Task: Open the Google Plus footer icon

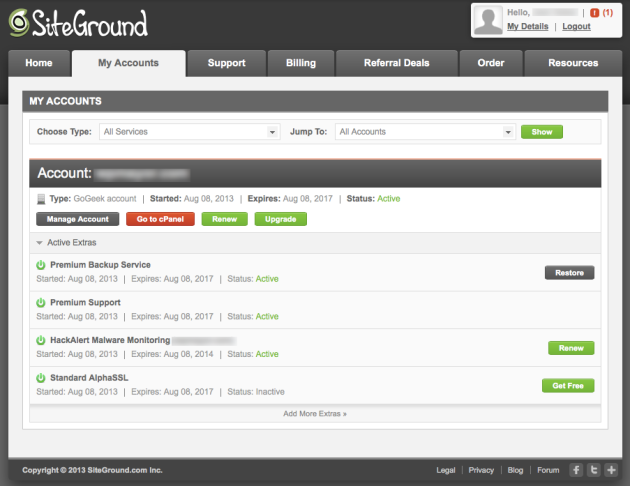Action: (x=611, y=470)
